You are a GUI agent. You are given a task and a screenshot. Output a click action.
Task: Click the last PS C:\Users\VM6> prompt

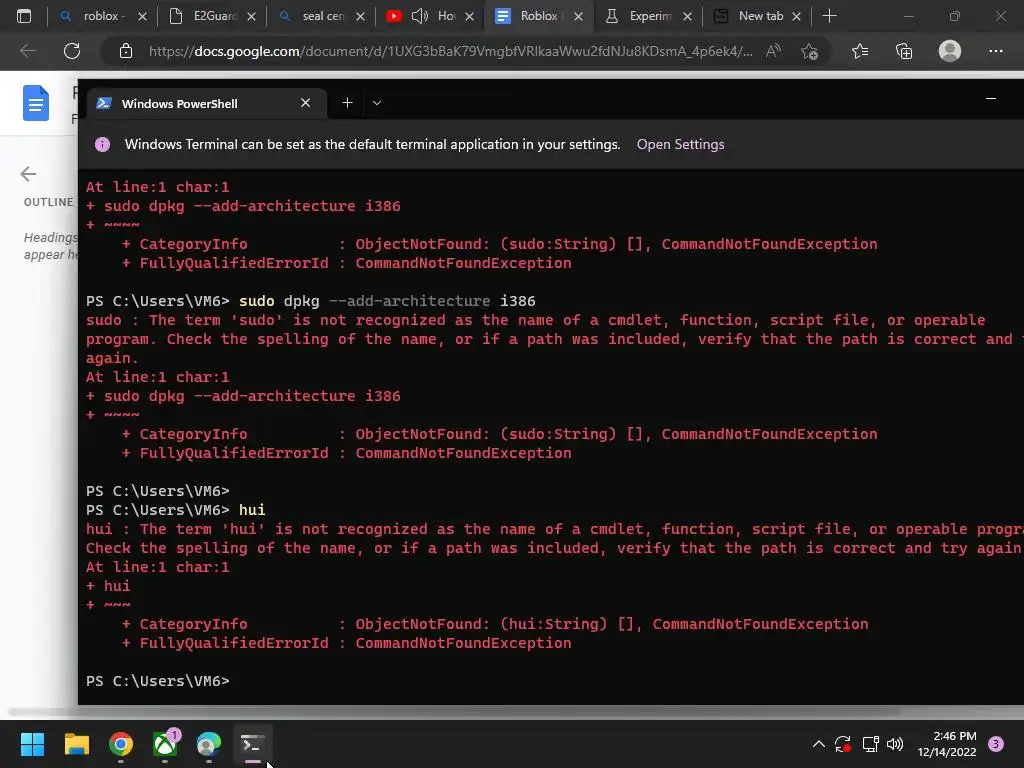[157, 681]
